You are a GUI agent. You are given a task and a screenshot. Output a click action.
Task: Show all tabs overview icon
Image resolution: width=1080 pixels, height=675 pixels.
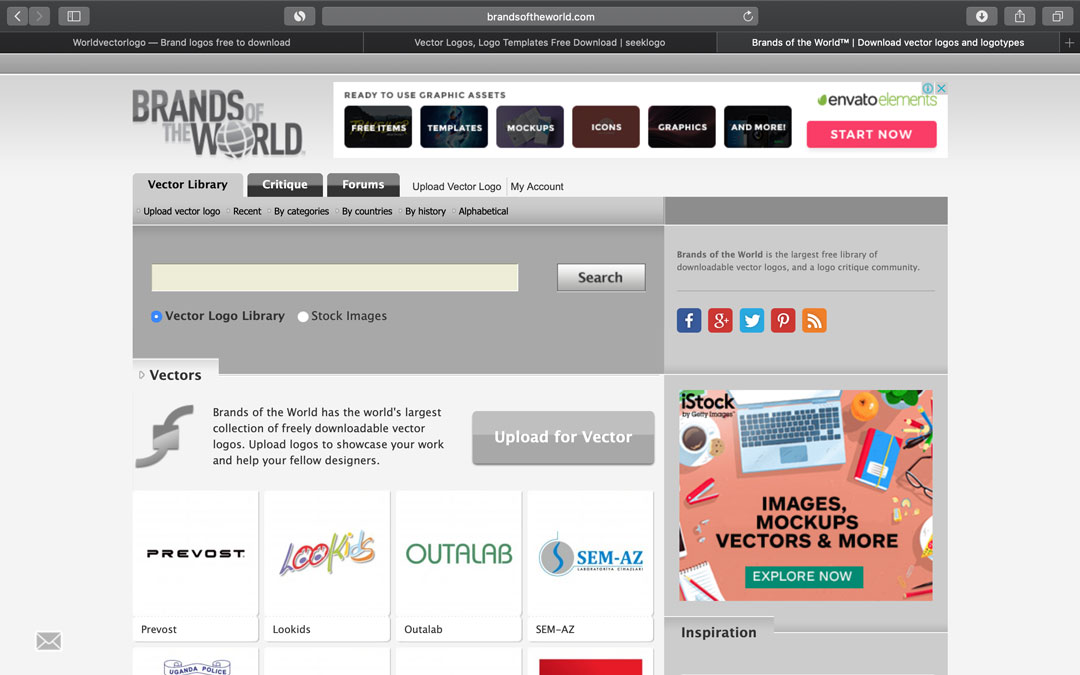1057,16
